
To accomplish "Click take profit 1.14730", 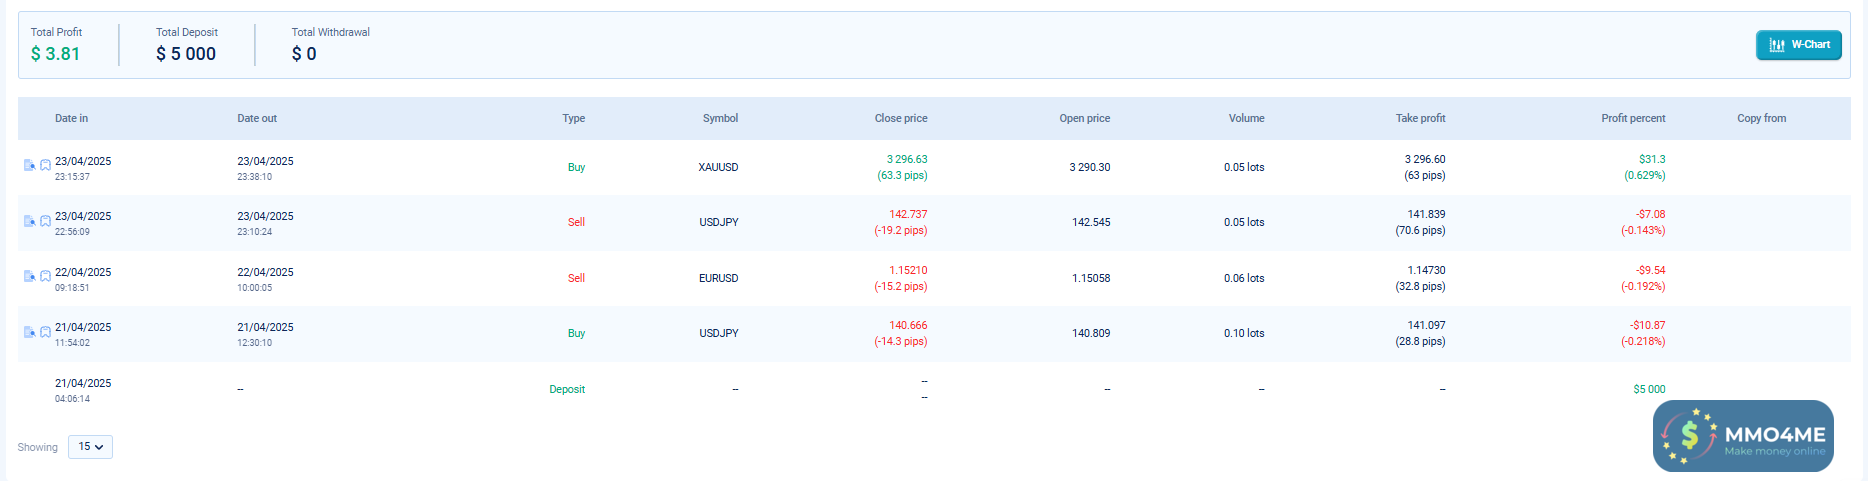I will [1426, 270].
